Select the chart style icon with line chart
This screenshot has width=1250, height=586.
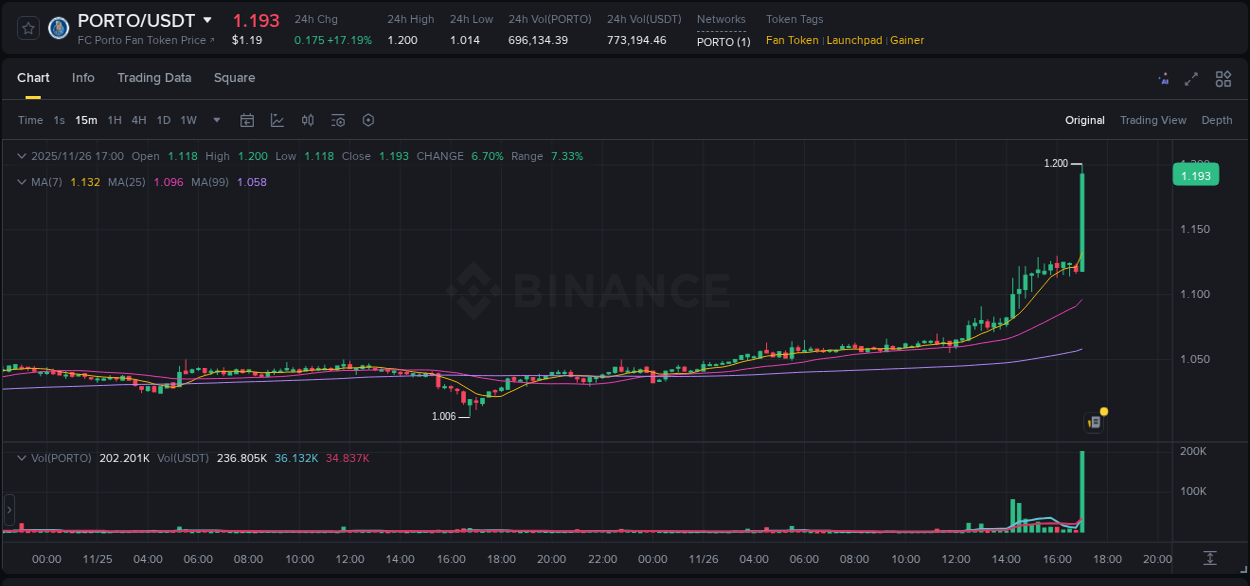pos(277,120)
